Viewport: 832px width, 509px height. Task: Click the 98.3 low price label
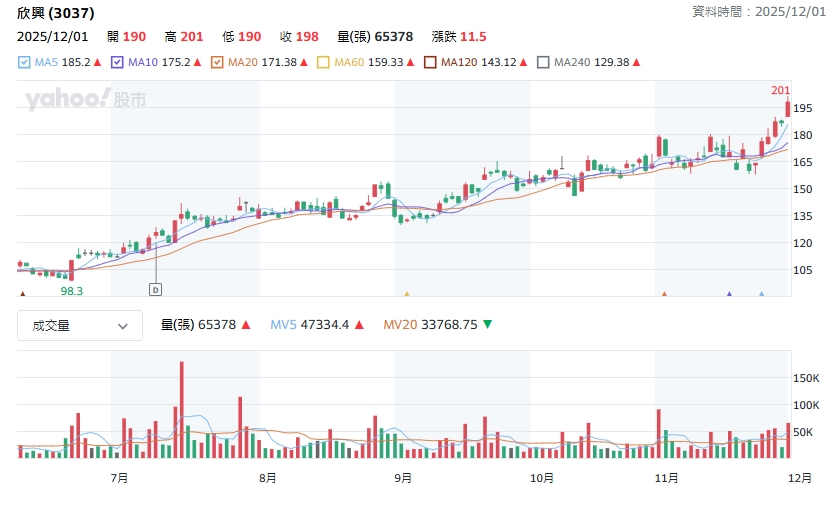71,291
